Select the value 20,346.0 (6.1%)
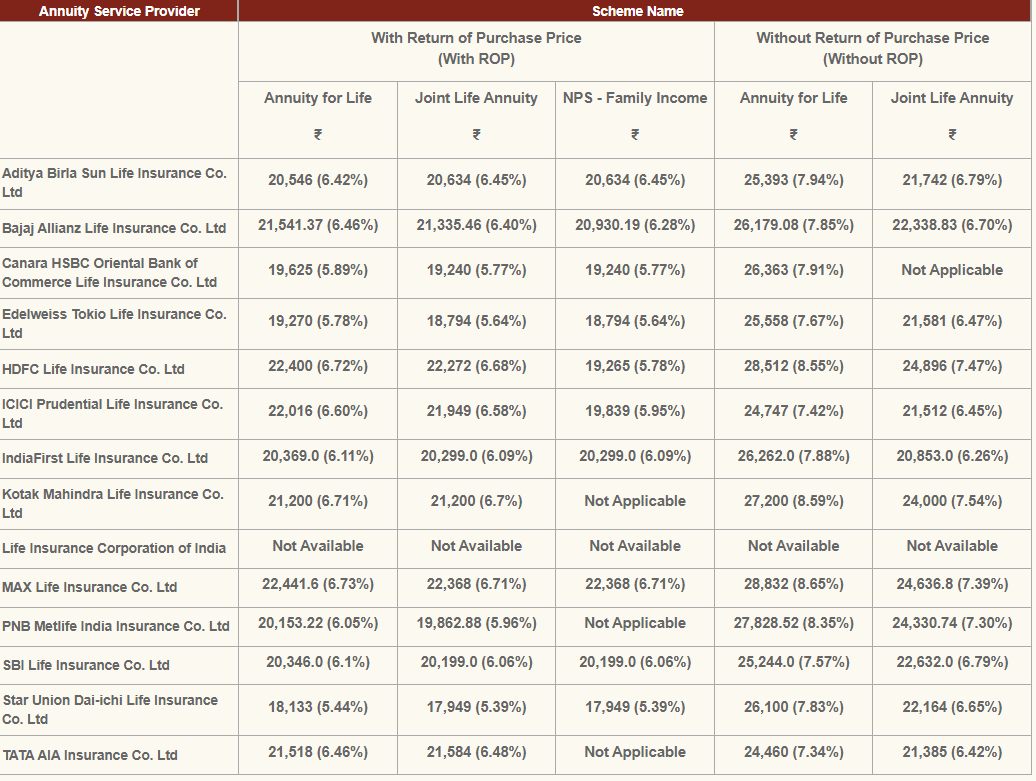 point(318,661)
